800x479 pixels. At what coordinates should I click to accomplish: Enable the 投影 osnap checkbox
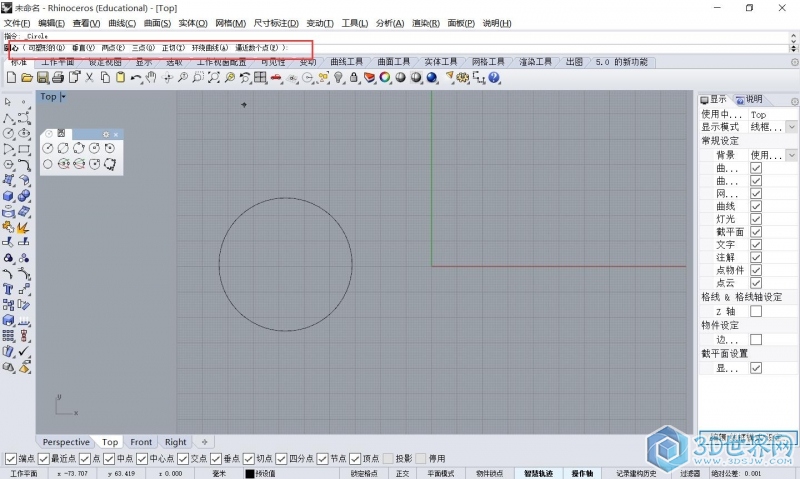pos(387,458)
